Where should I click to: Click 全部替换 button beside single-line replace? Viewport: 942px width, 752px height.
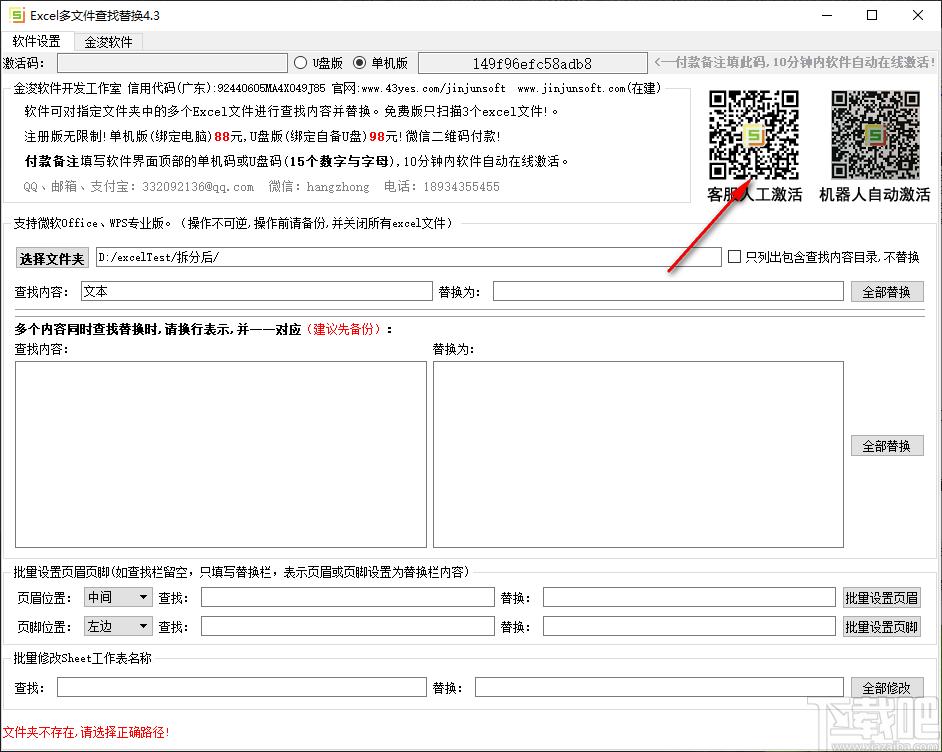[887, 292]
